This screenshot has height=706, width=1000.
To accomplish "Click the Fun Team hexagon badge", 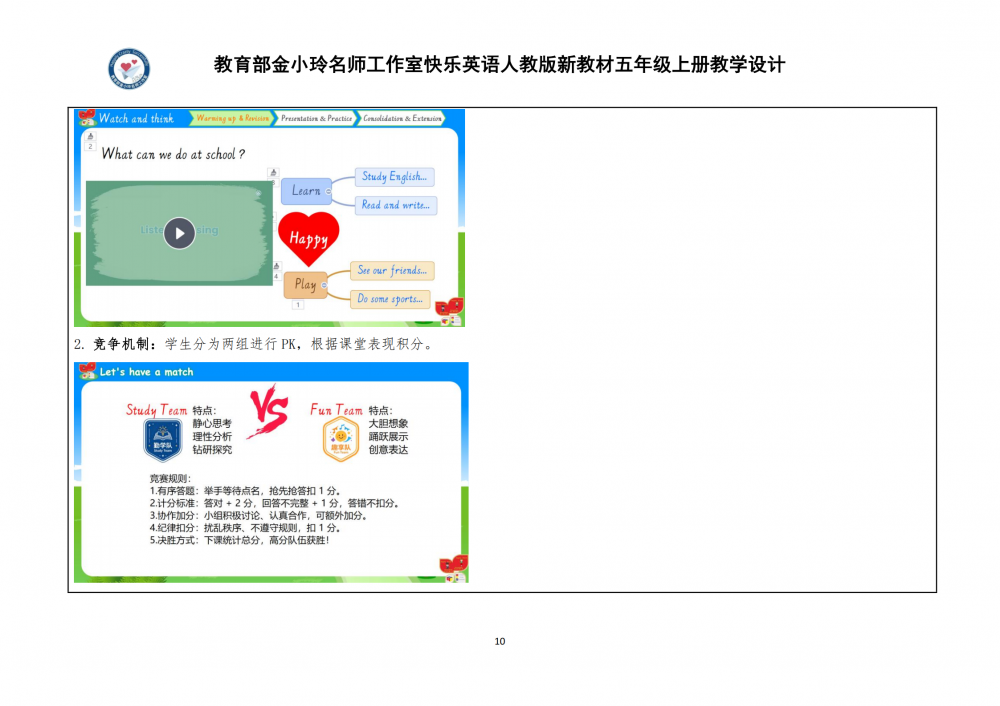I will pos(341,439).
